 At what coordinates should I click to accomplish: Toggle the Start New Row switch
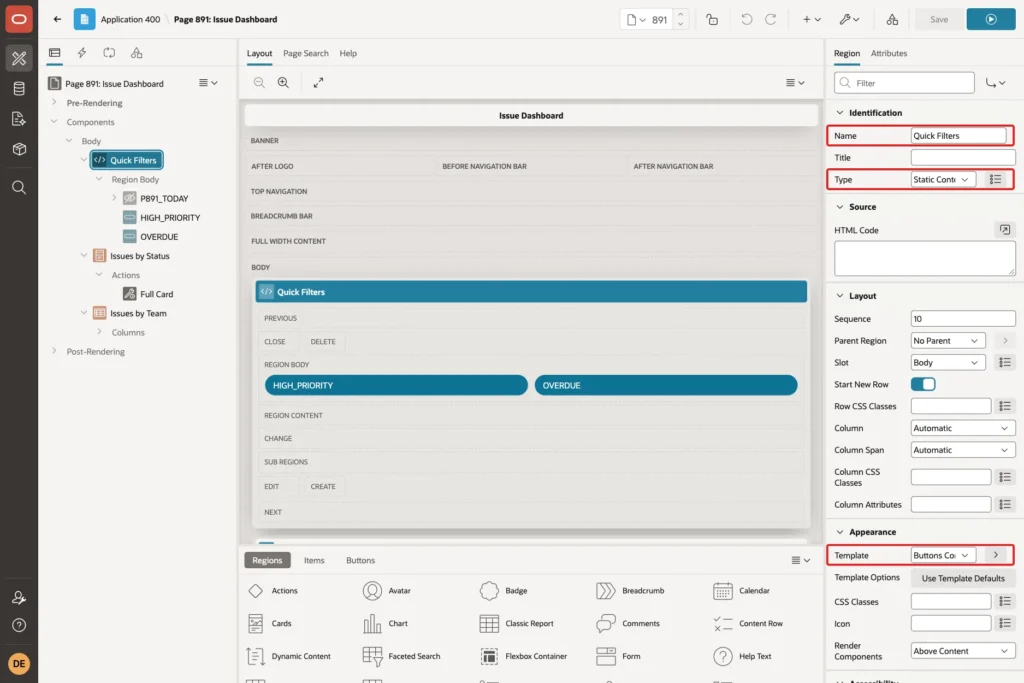coord(923,384)
